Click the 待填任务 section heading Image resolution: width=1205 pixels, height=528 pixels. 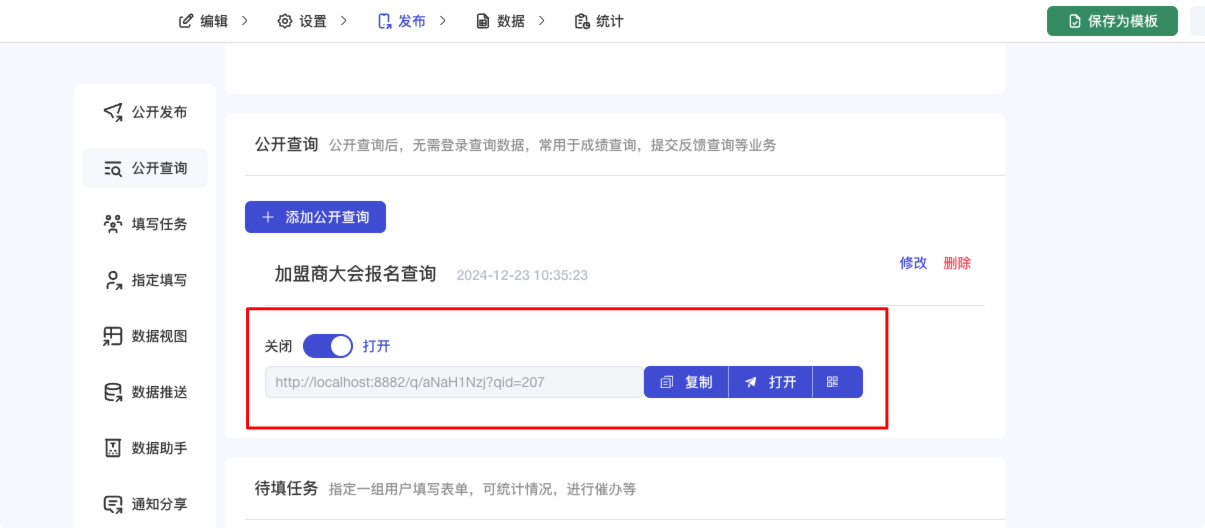pyautogui.click(x=286, y=489)
